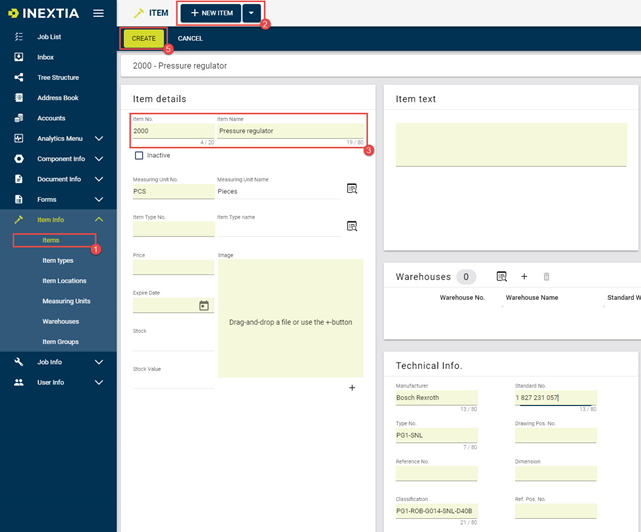The width and height of the screenshot is (641, 532).
Task: Toggle the hamburger menu icon
Action: (98, 13)
